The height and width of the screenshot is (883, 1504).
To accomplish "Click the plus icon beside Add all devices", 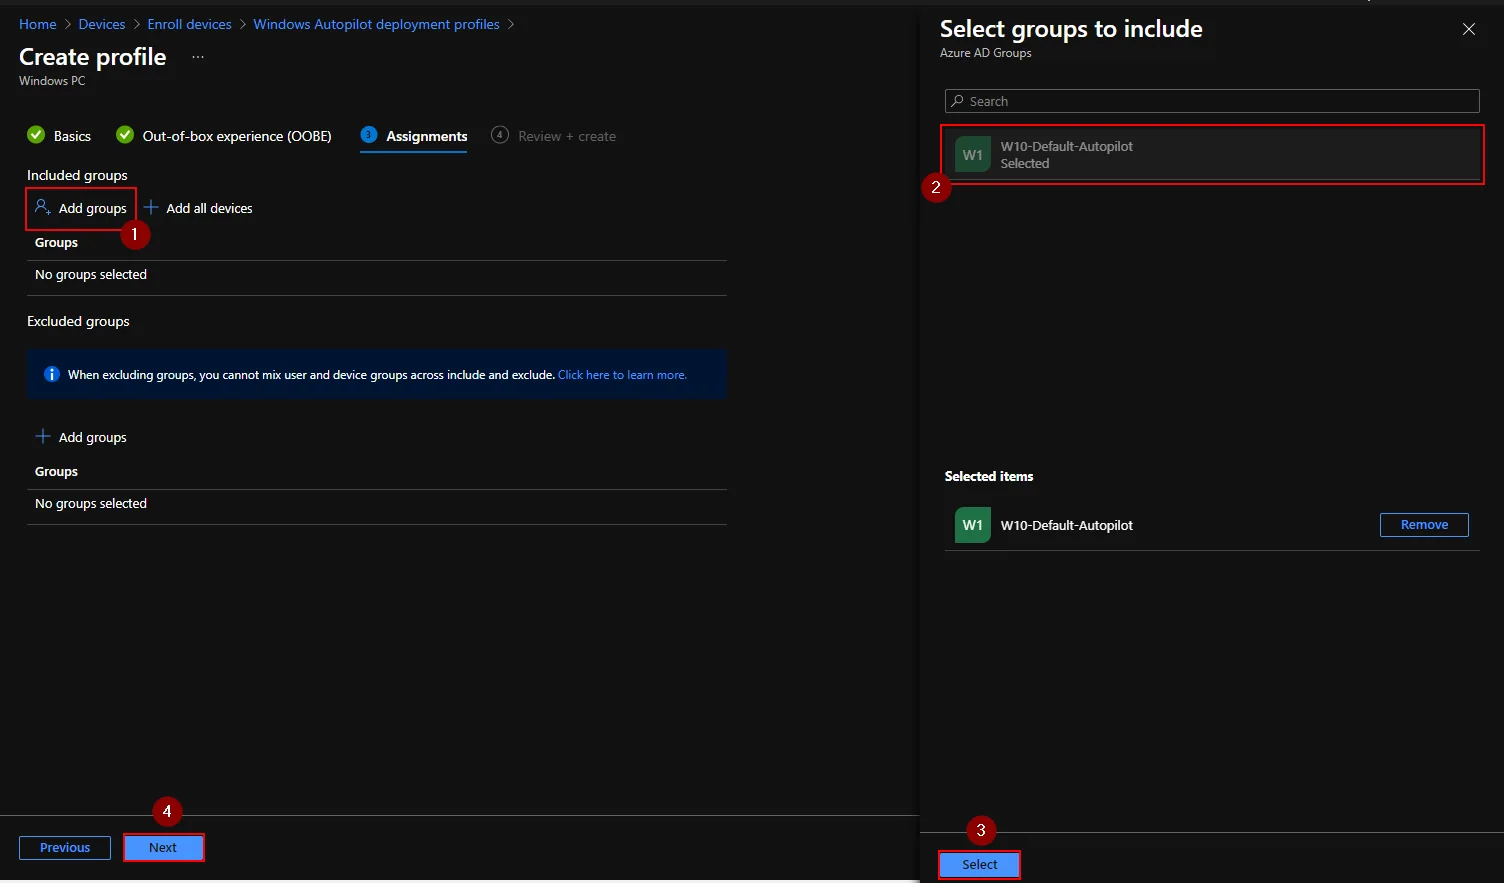I will coord(151,207).
